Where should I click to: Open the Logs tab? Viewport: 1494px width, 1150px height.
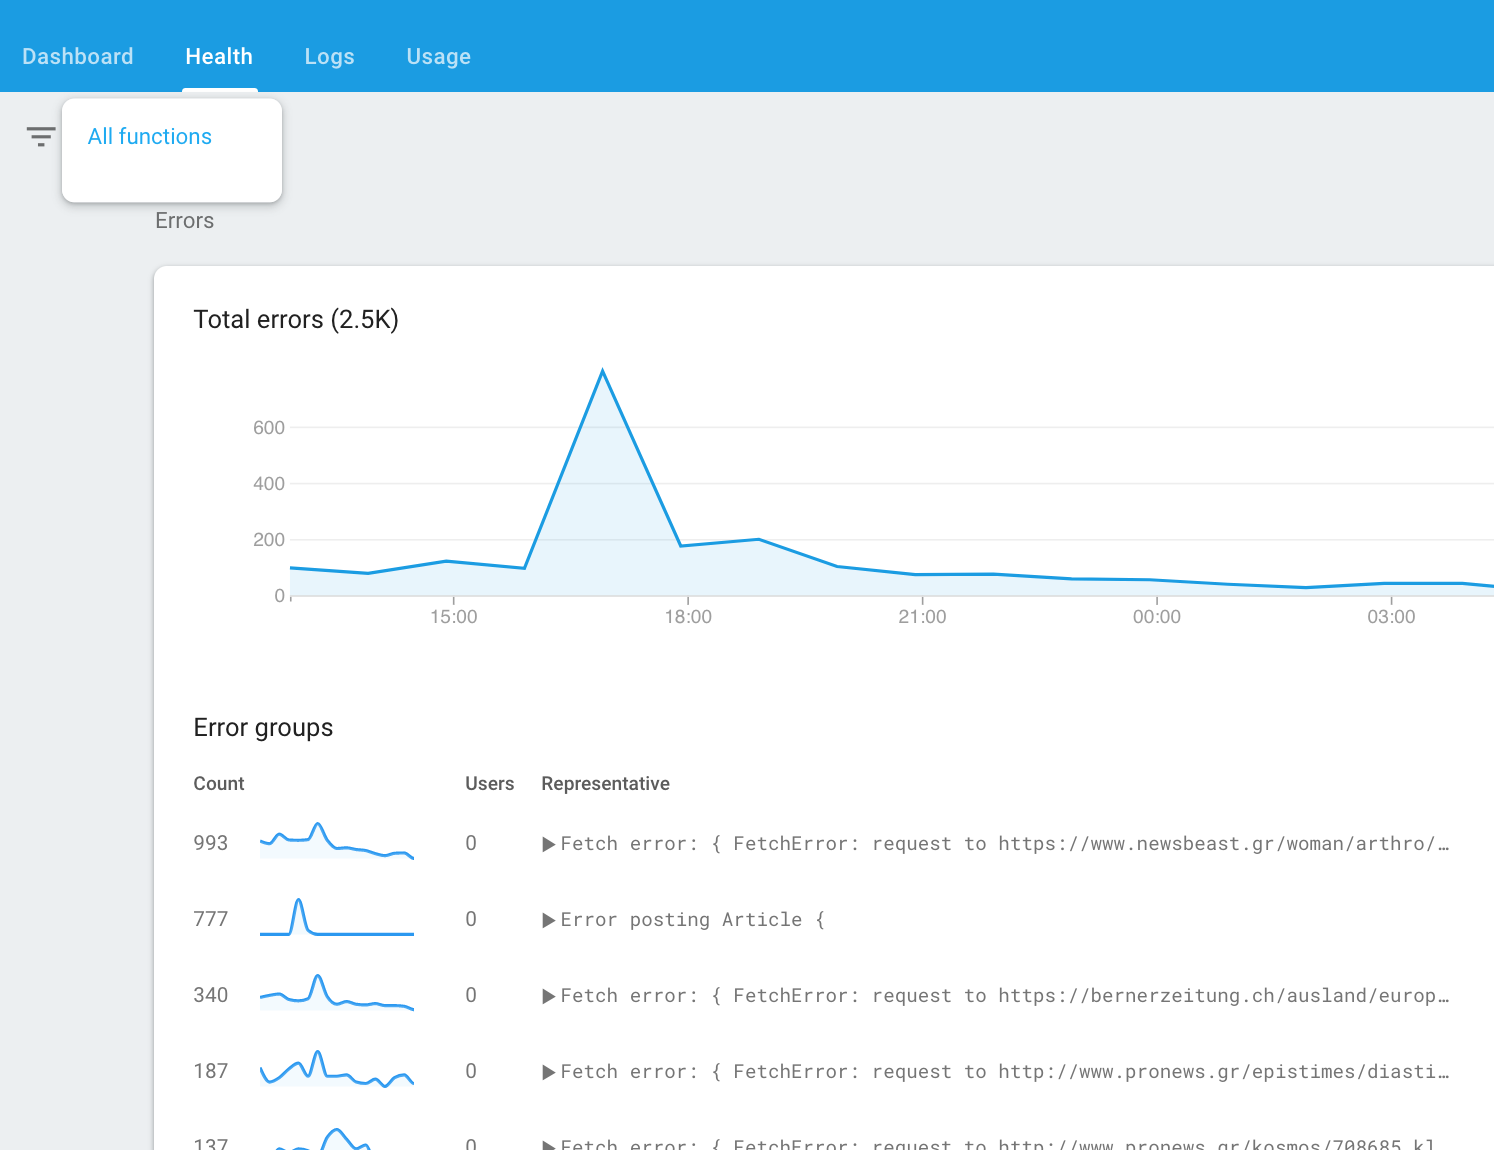tap(330, 57)
